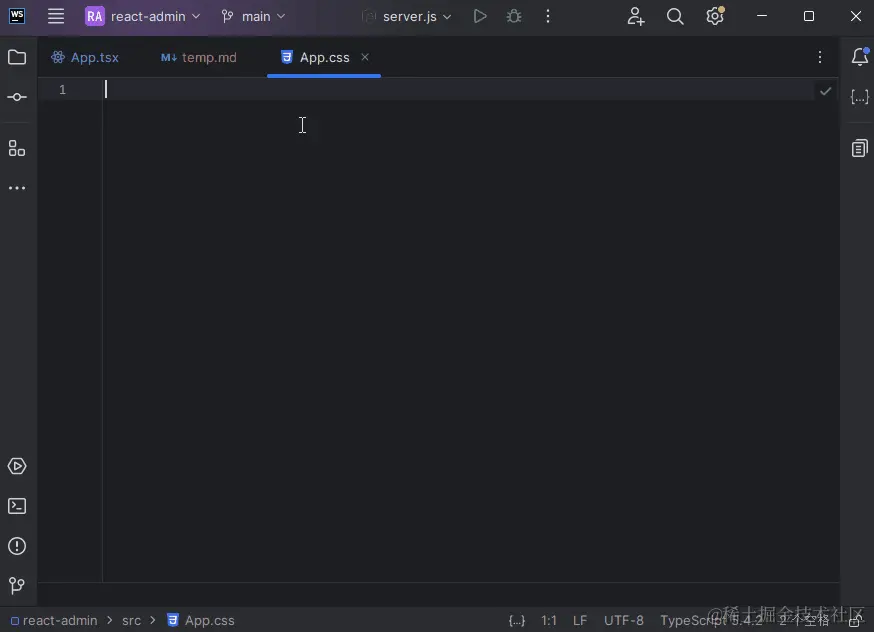Click the inspection checkmark widget
Screen dimensions: 874x632
click(x=826, y=91)
